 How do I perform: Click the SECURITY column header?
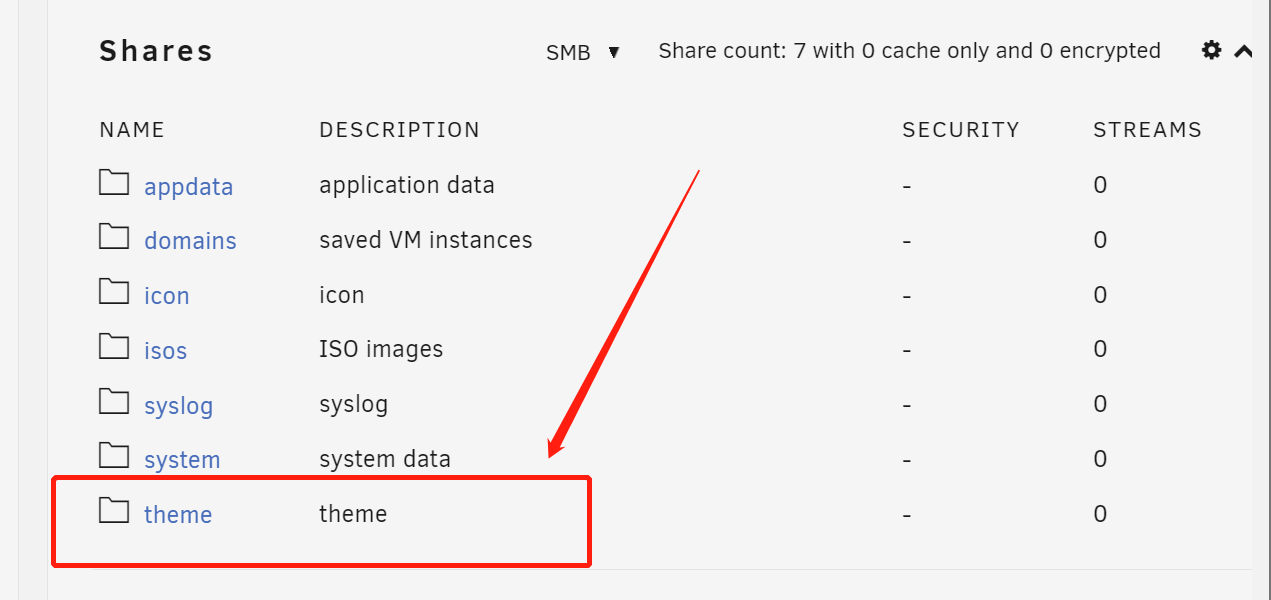[x=960, y=130]
